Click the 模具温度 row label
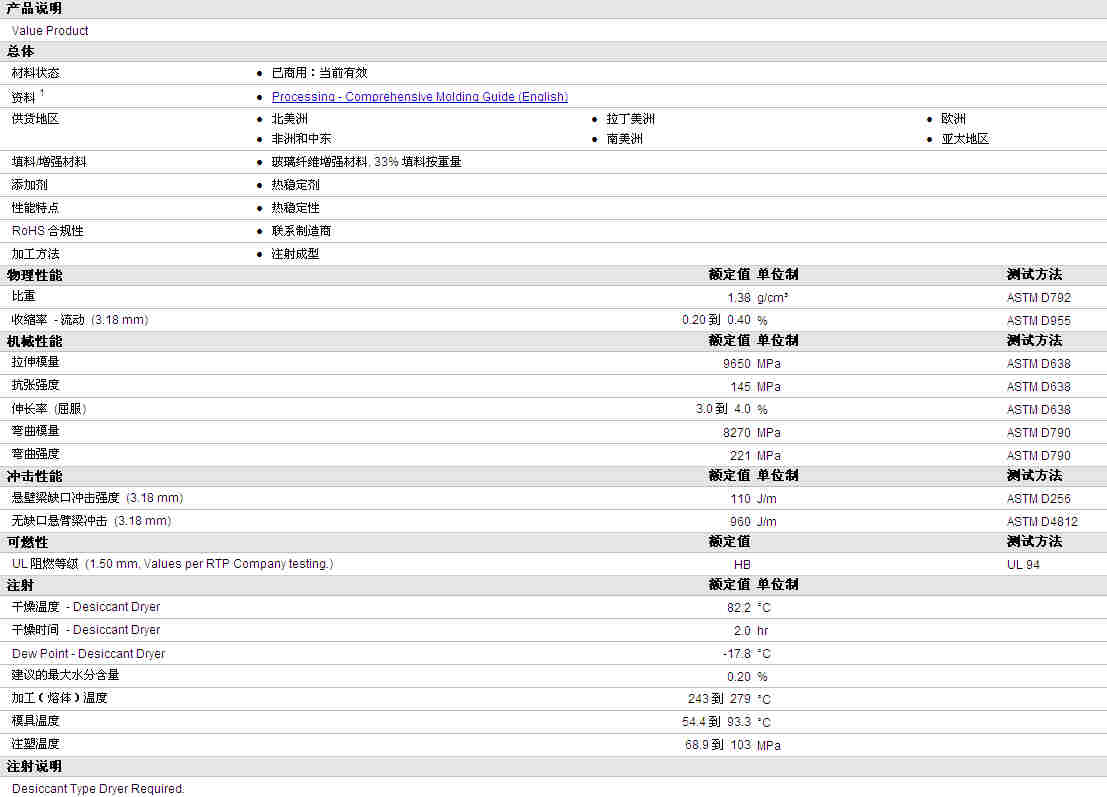 [35, 721]
